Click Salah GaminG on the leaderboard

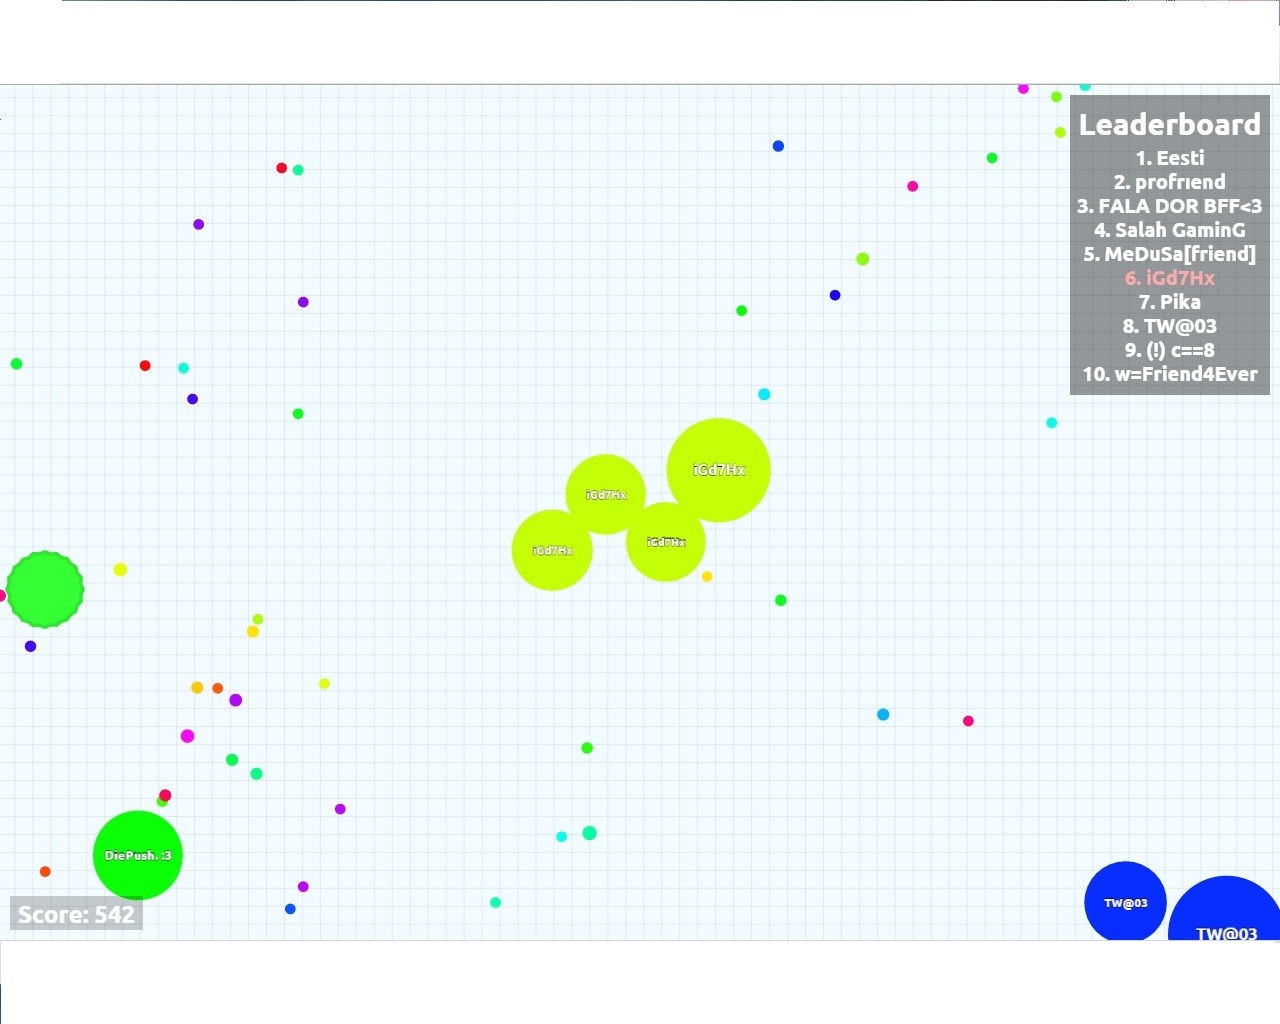[1169, 230]
